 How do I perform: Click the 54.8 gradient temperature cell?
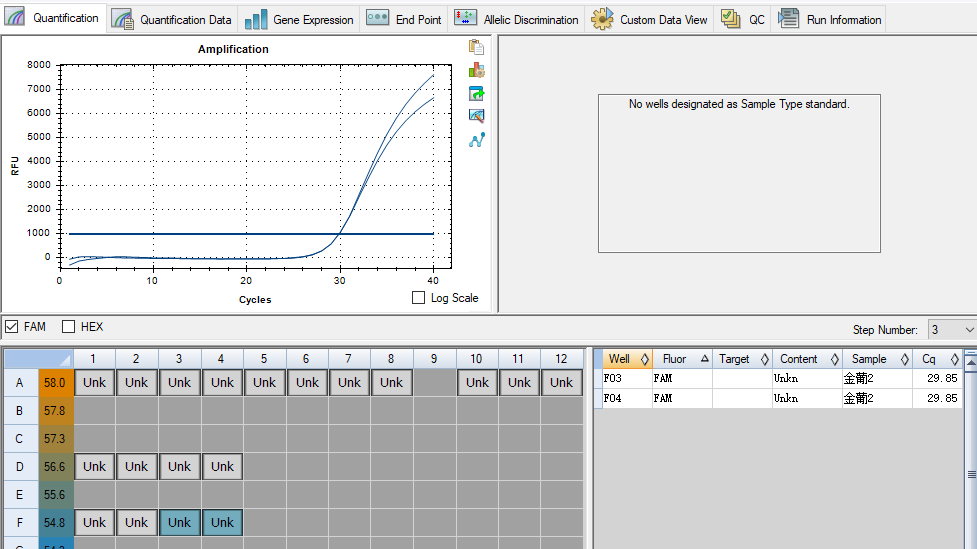click(56, 523)
